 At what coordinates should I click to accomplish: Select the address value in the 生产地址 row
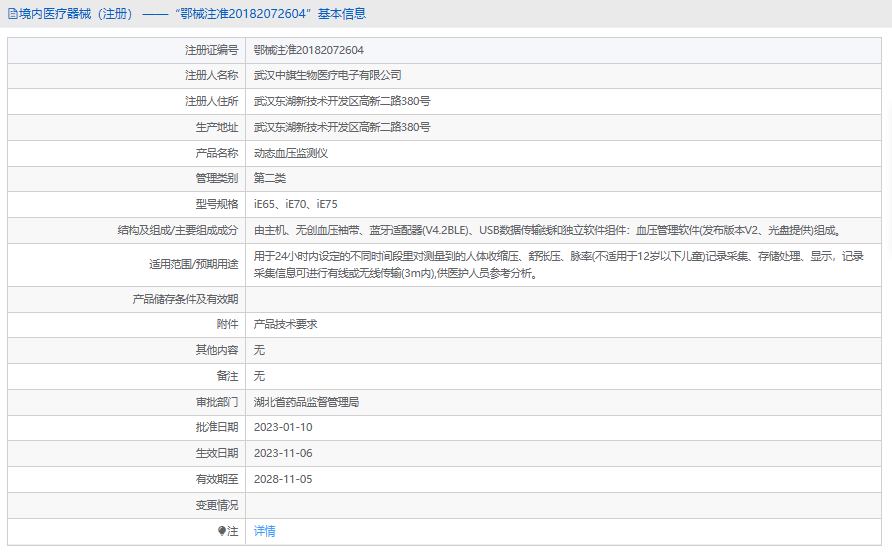click(x=342, y=127)
